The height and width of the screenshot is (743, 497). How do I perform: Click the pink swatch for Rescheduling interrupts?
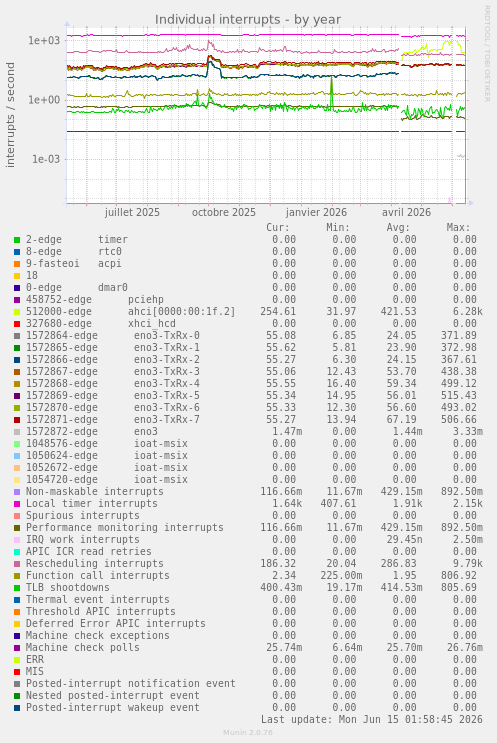click(x=17, y=564)
